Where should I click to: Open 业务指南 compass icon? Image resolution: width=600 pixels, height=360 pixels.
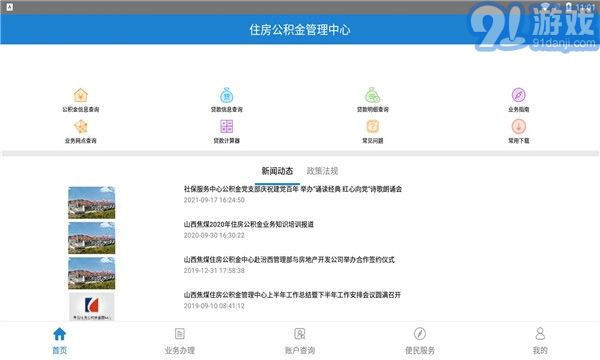pyautogui.click(x=518, y=95)
